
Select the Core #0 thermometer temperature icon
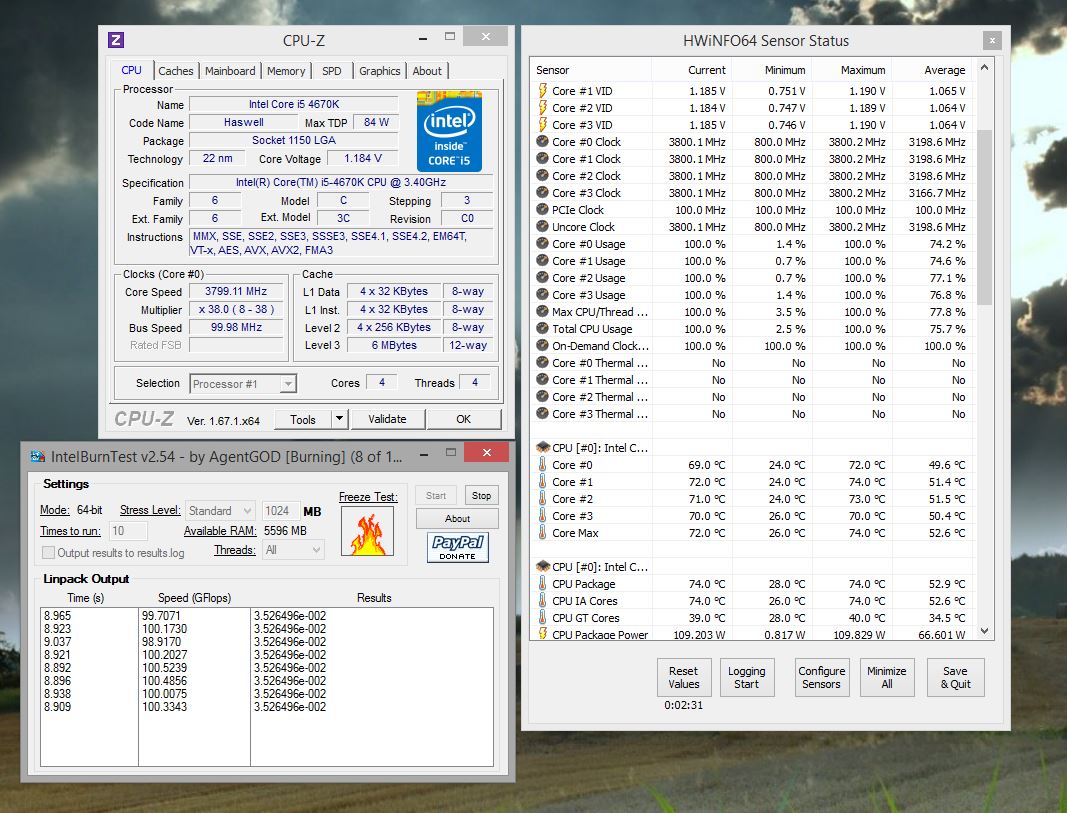[542, 465]
